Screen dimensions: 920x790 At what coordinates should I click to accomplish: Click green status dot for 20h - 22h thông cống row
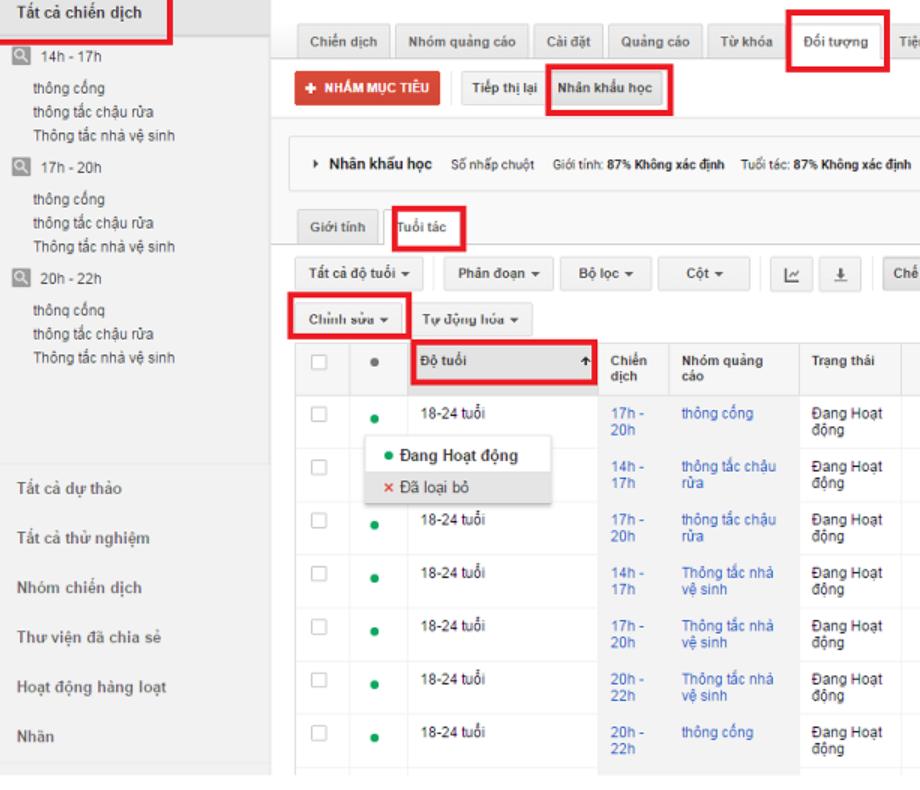pyautogui.click(x=374, y=738)
